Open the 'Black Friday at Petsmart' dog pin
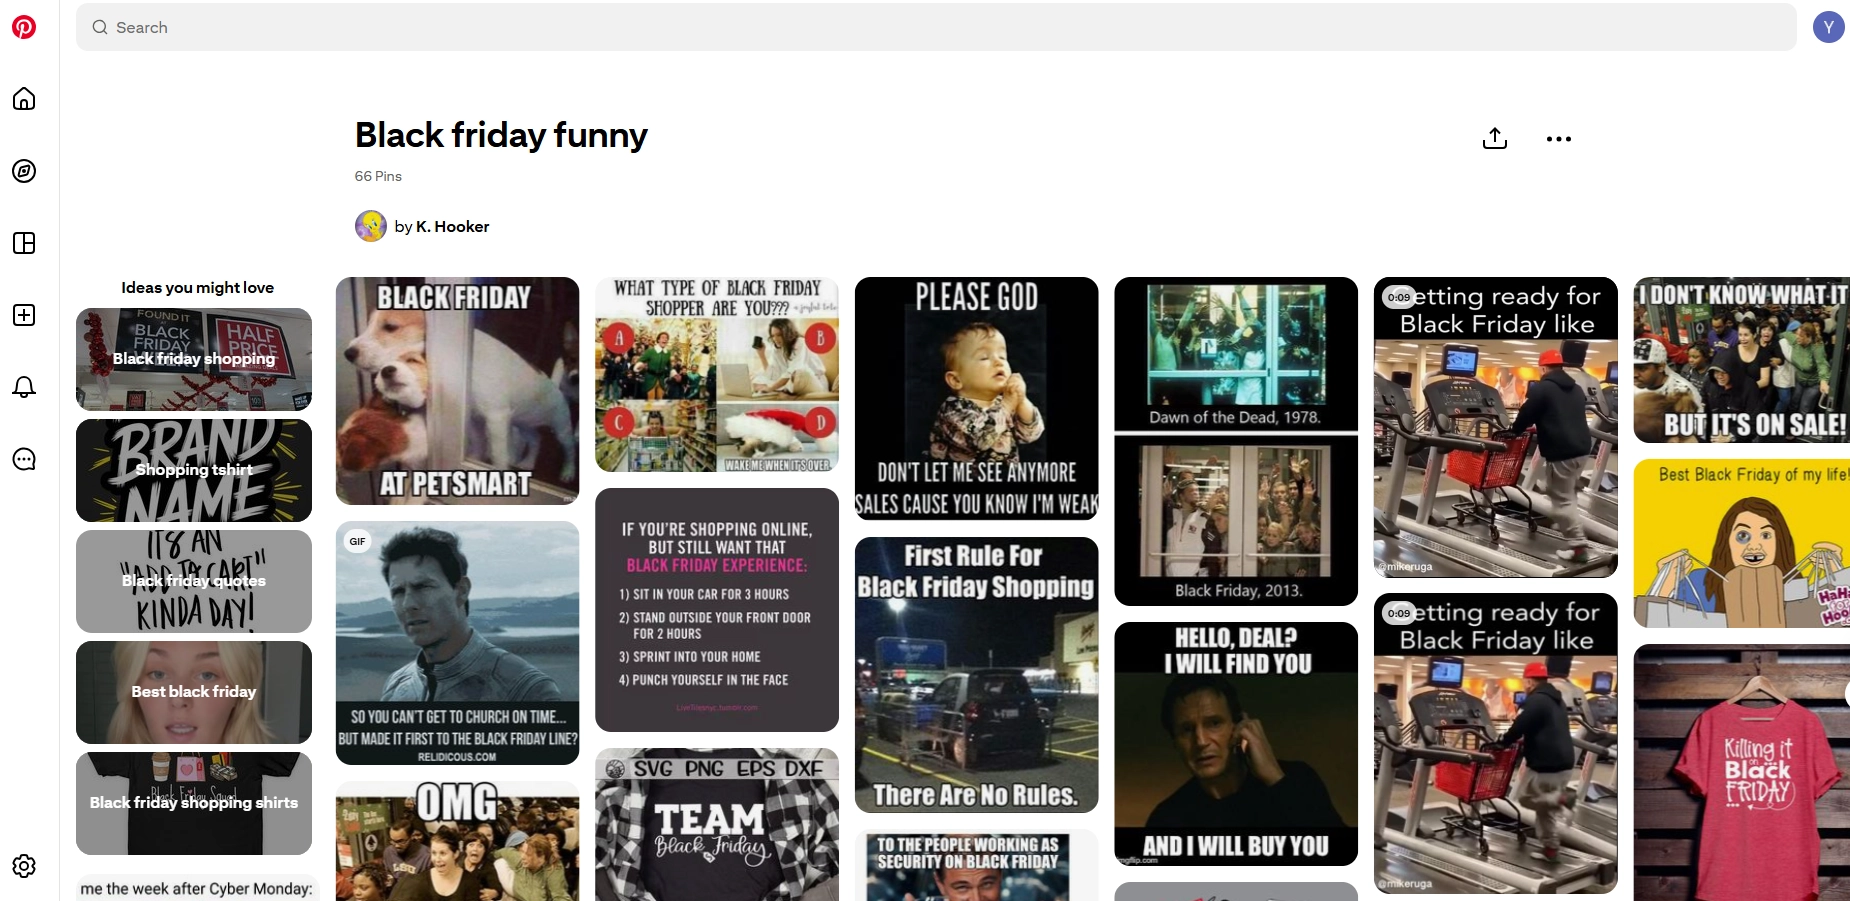1850x901 pixels. [457, 391]
